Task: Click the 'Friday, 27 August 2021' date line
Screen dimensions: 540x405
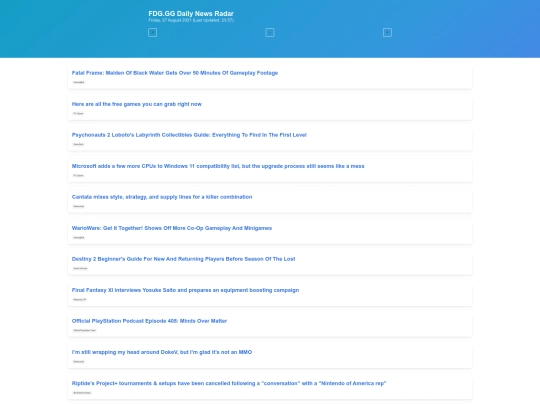Action: pyautogui.click(x=191, y=20)
